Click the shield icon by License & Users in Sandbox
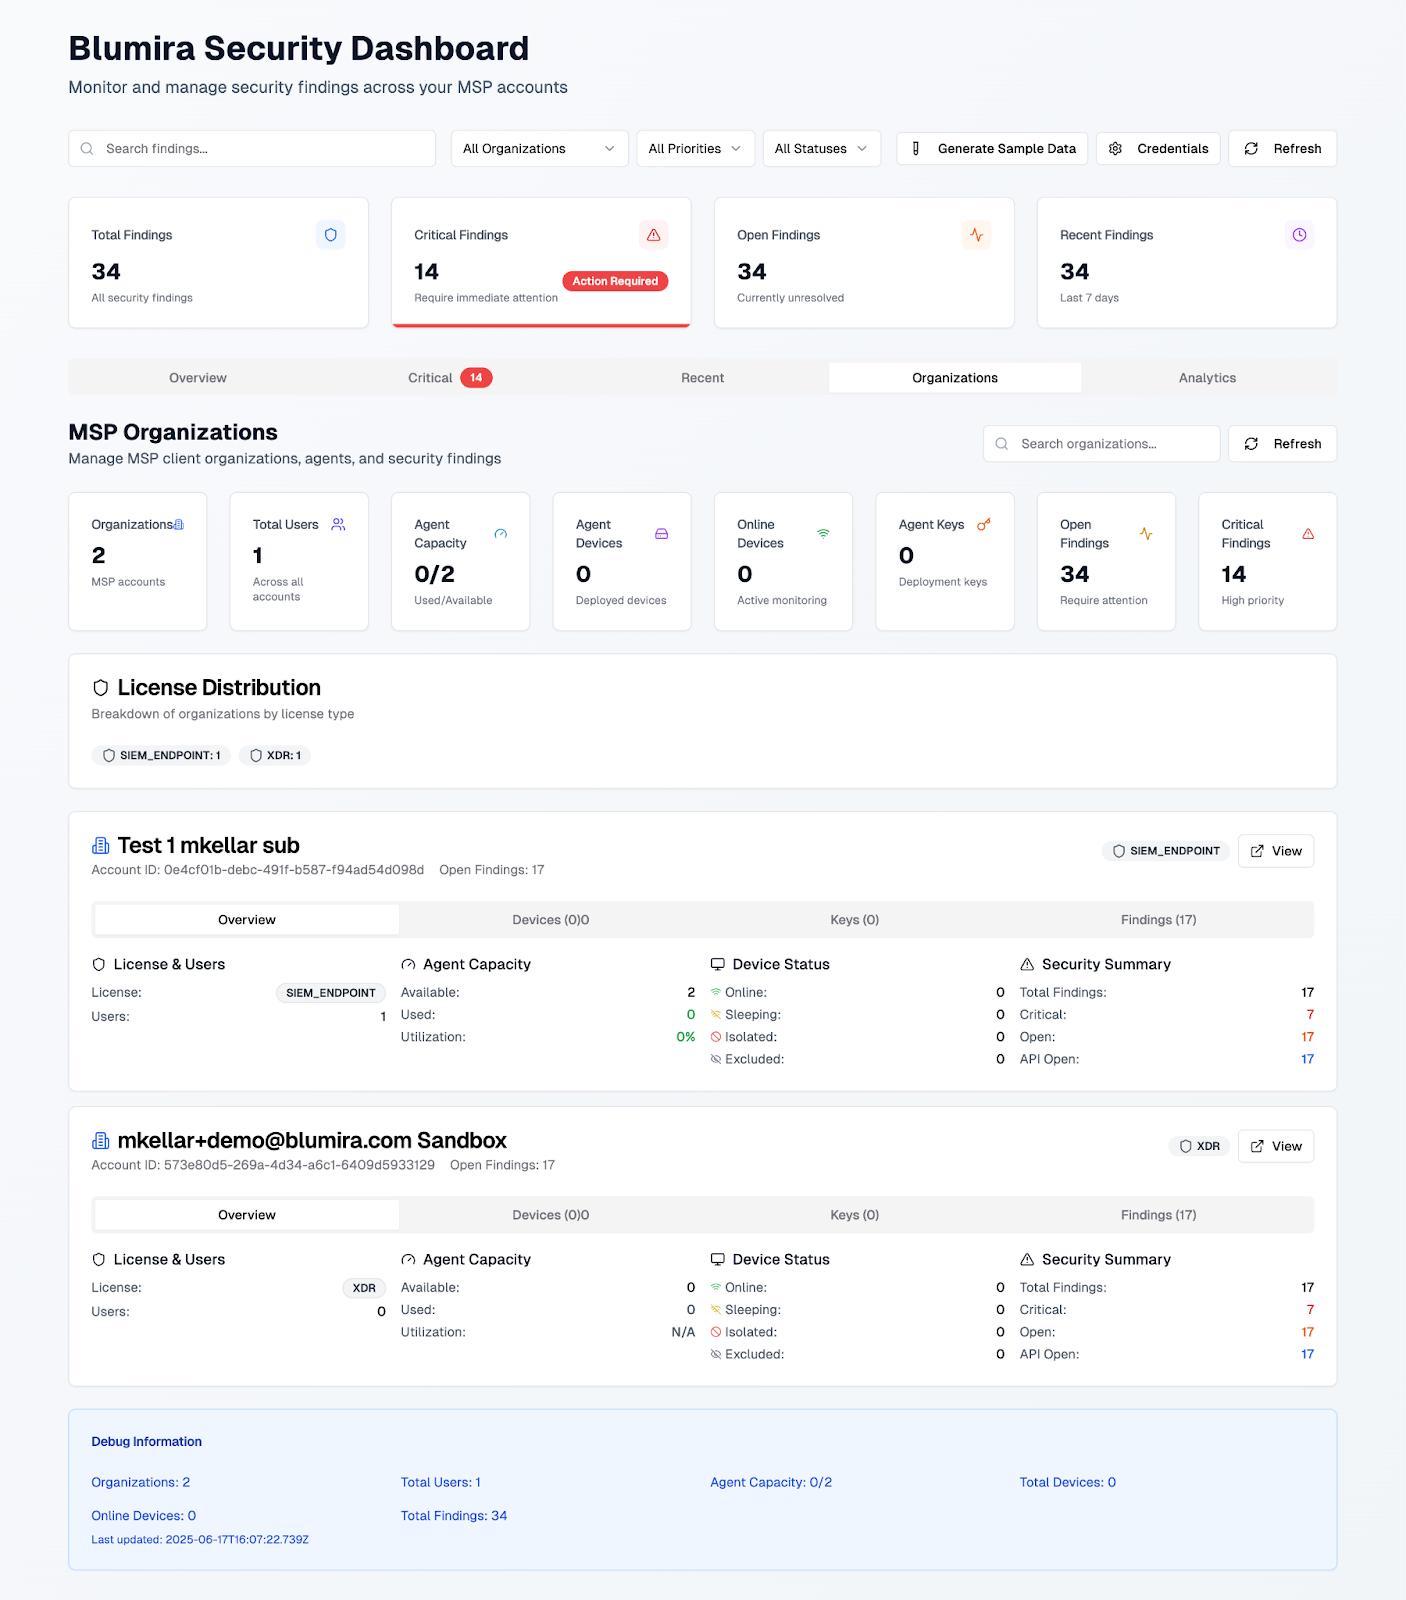 pos(99,1259)
